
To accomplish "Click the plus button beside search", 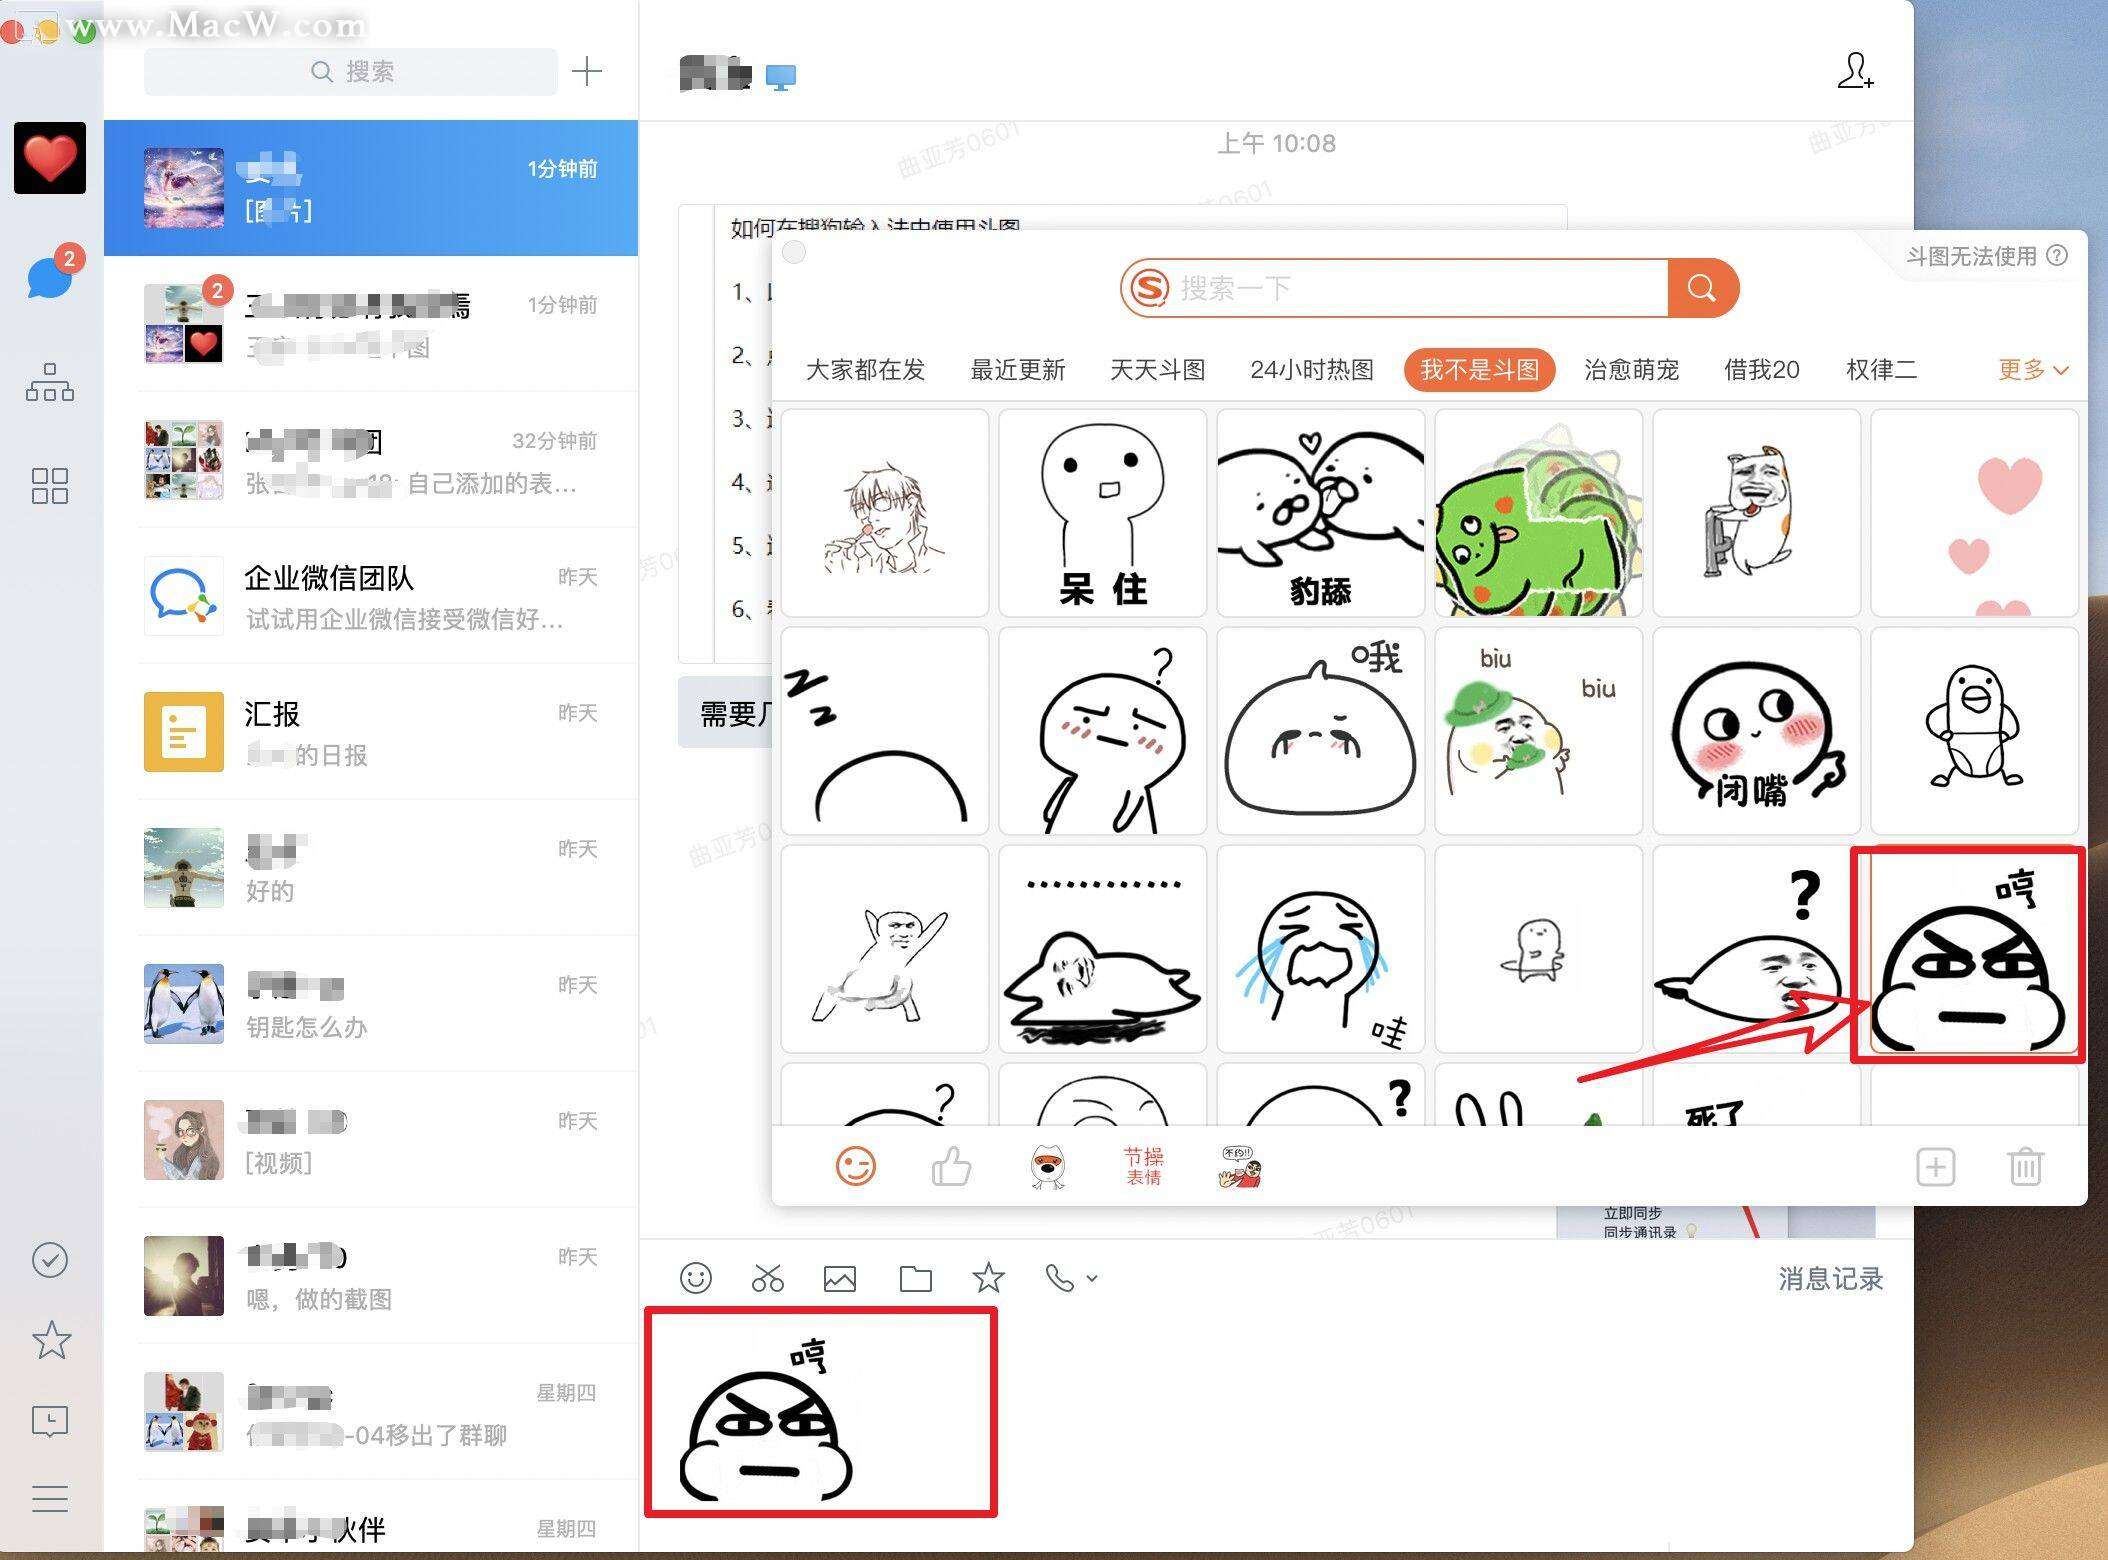I will coord(586,71).
